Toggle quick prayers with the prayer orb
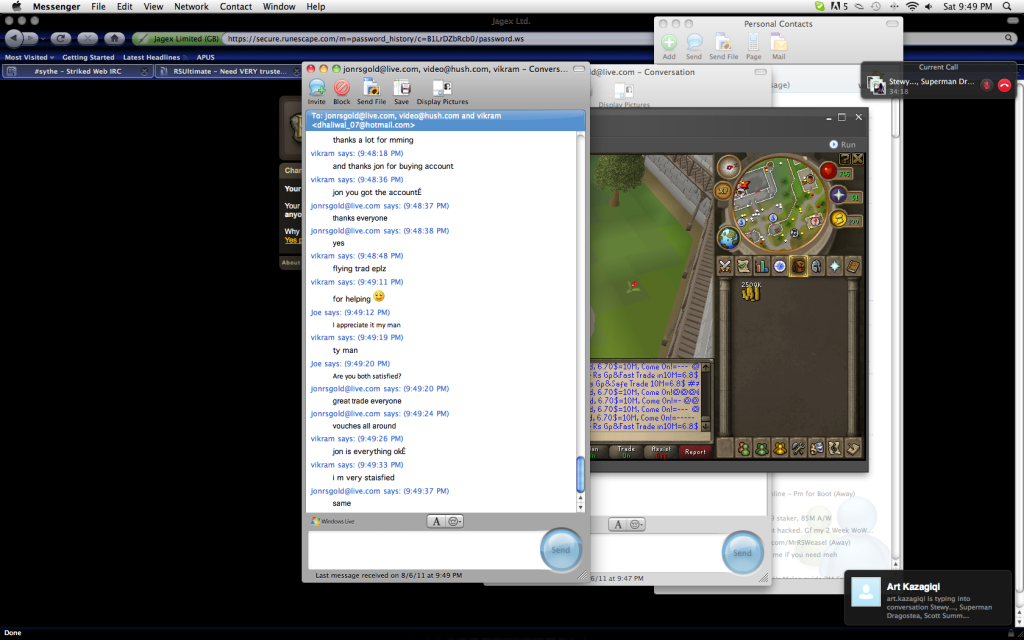 (x=839, y=195)
